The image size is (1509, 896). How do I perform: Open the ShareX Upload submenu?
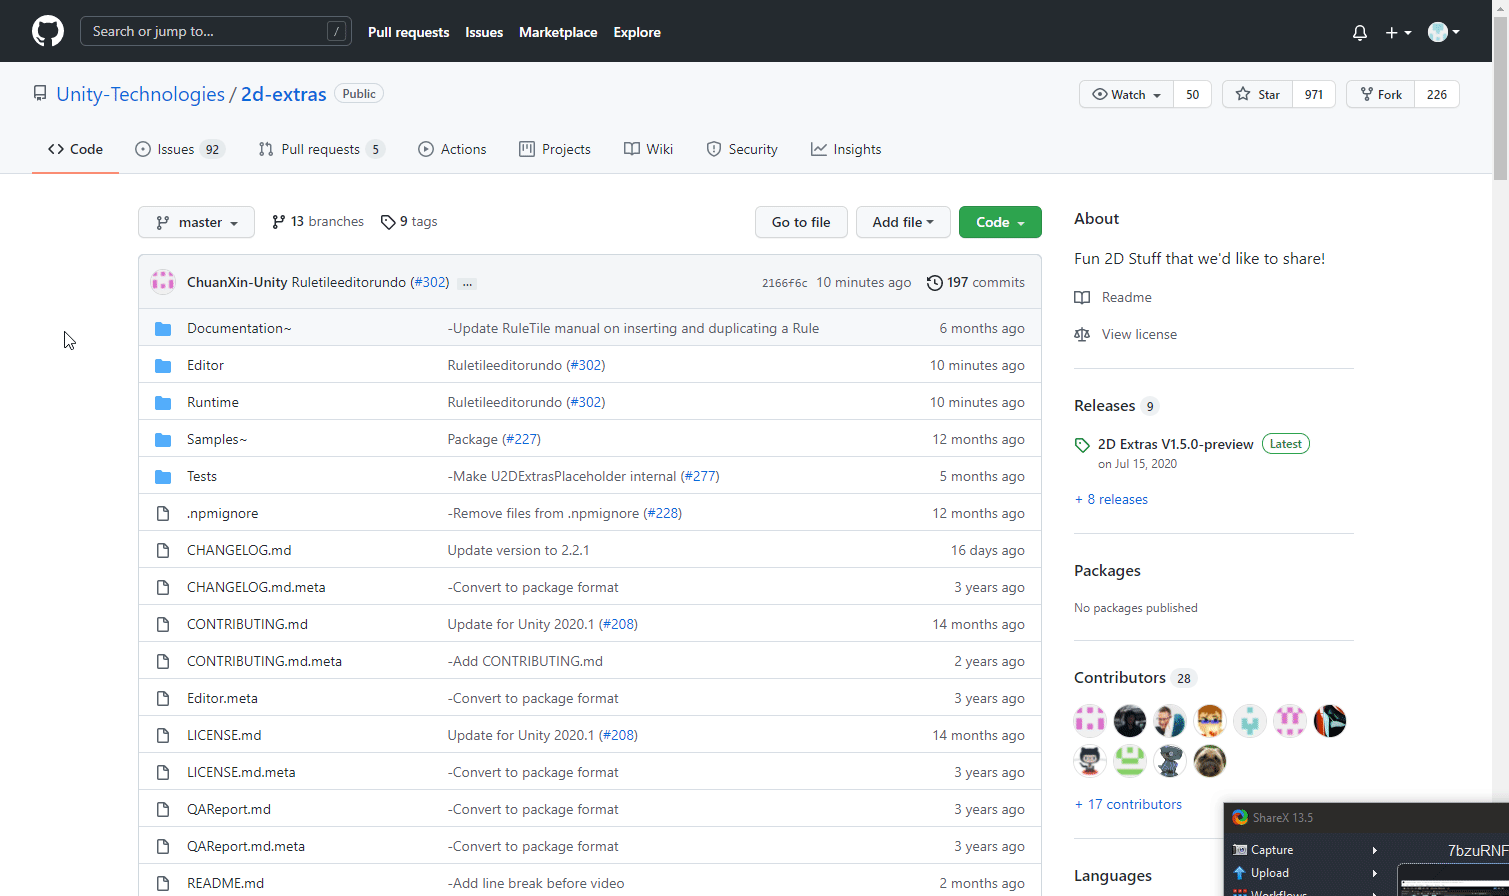[x=1305, y=873]
